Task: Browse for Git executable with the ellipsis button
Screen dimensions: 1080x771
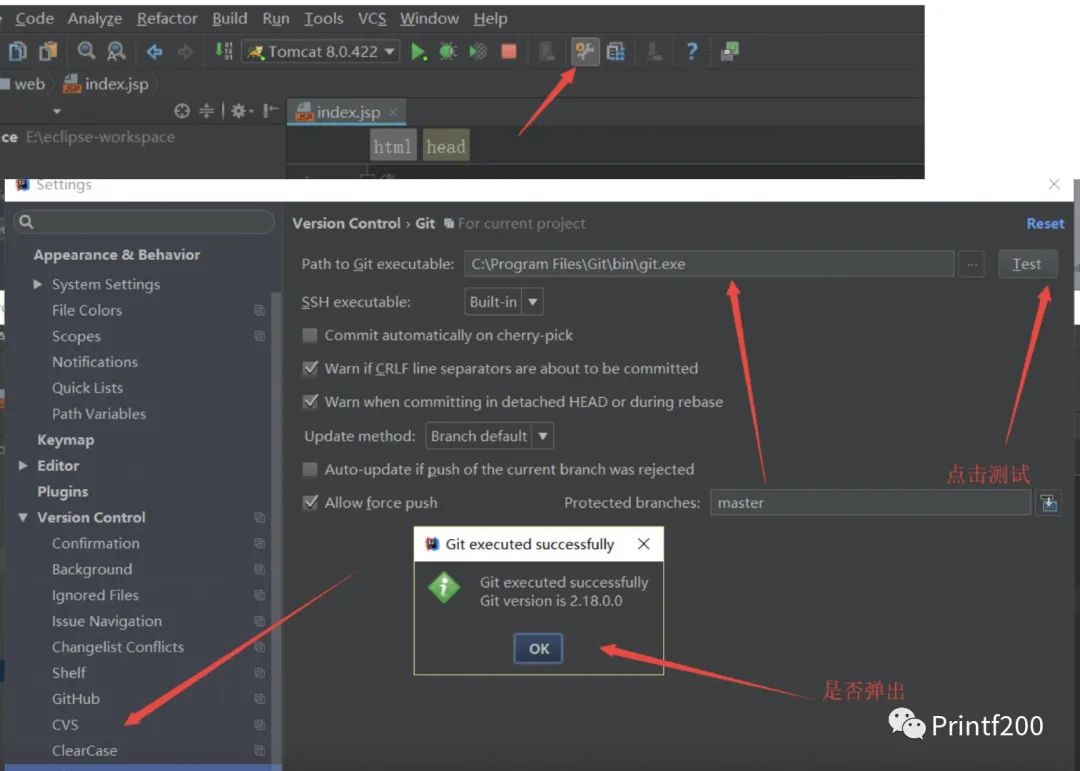Action: [x=972, y=264]
